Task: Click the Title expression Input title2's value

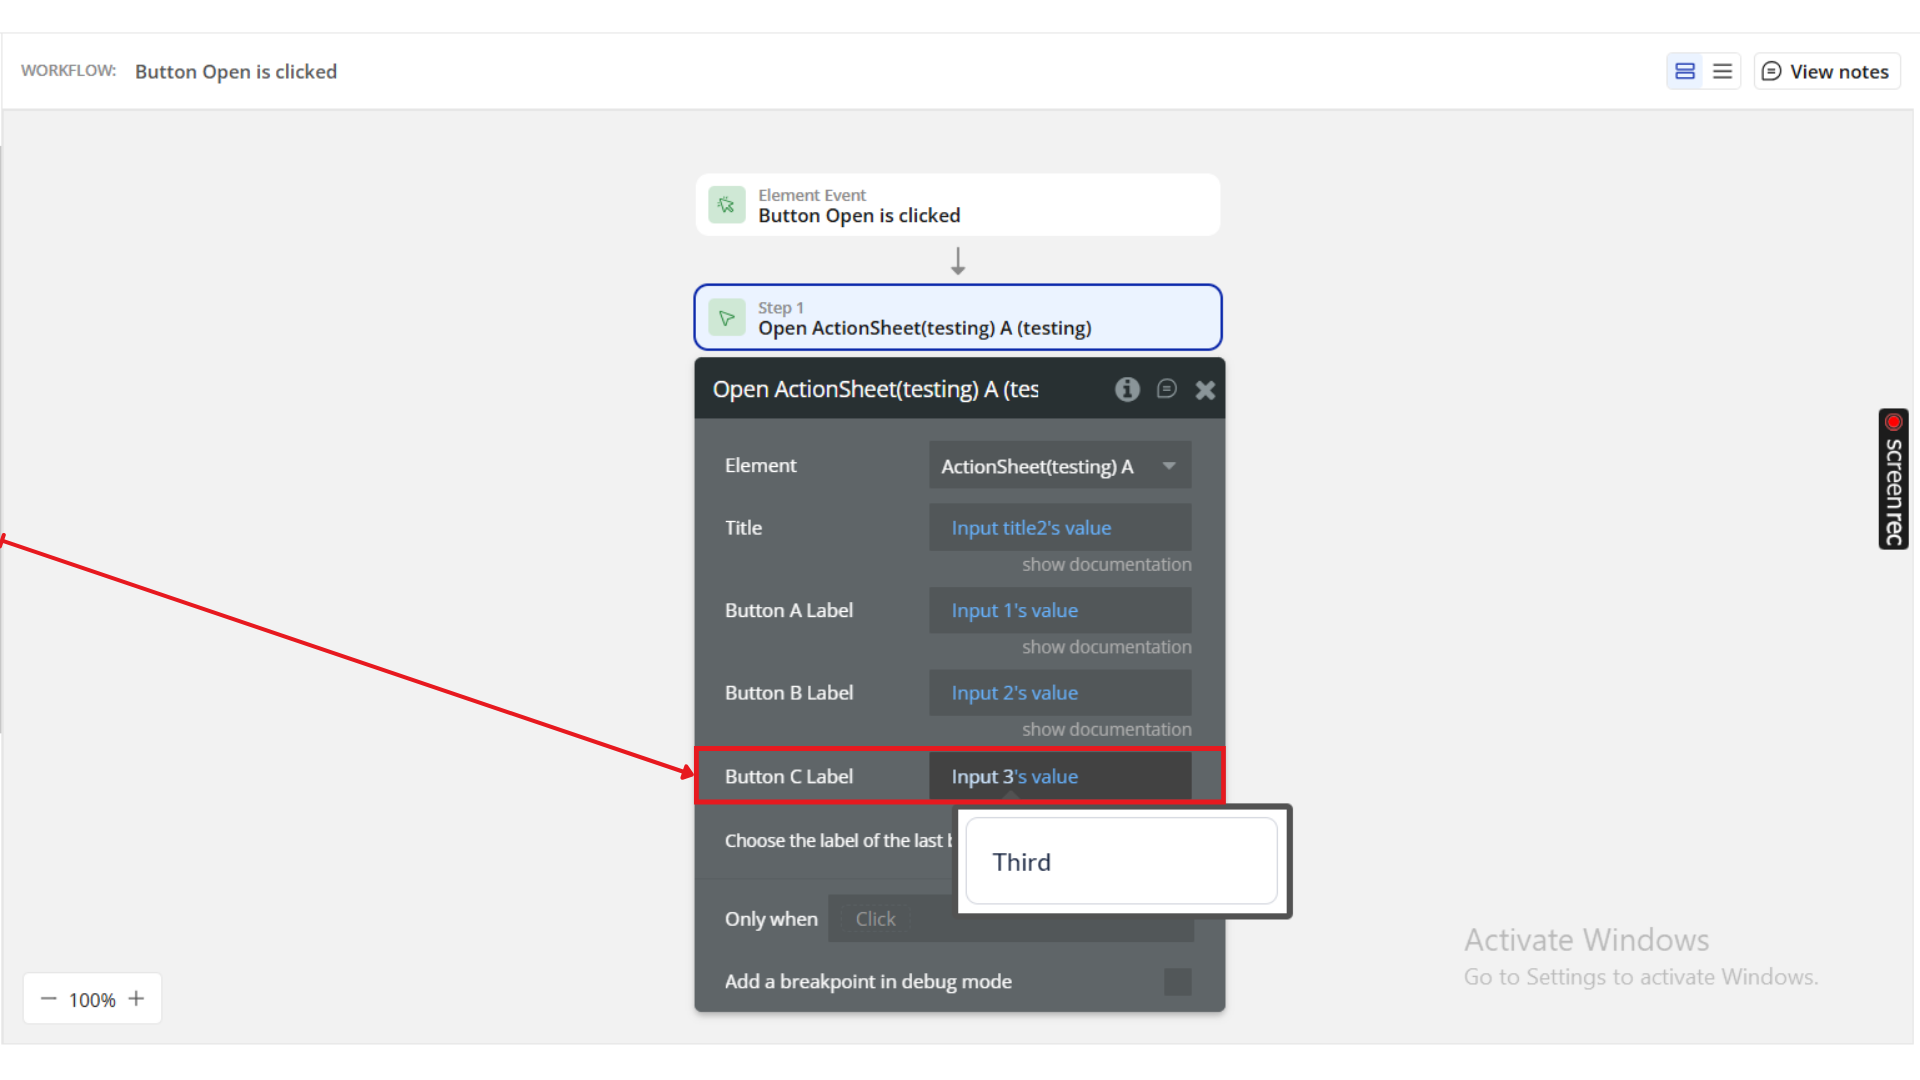Action: point(1031,528)
